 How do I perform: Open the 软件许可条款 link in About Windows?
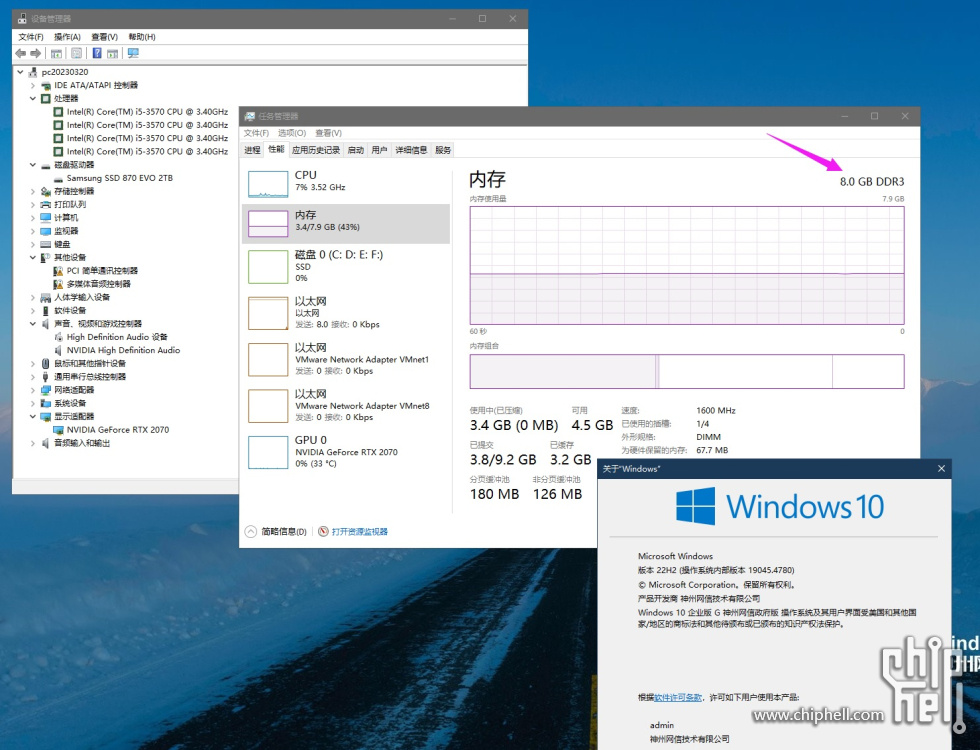click(x=678, y=698)
